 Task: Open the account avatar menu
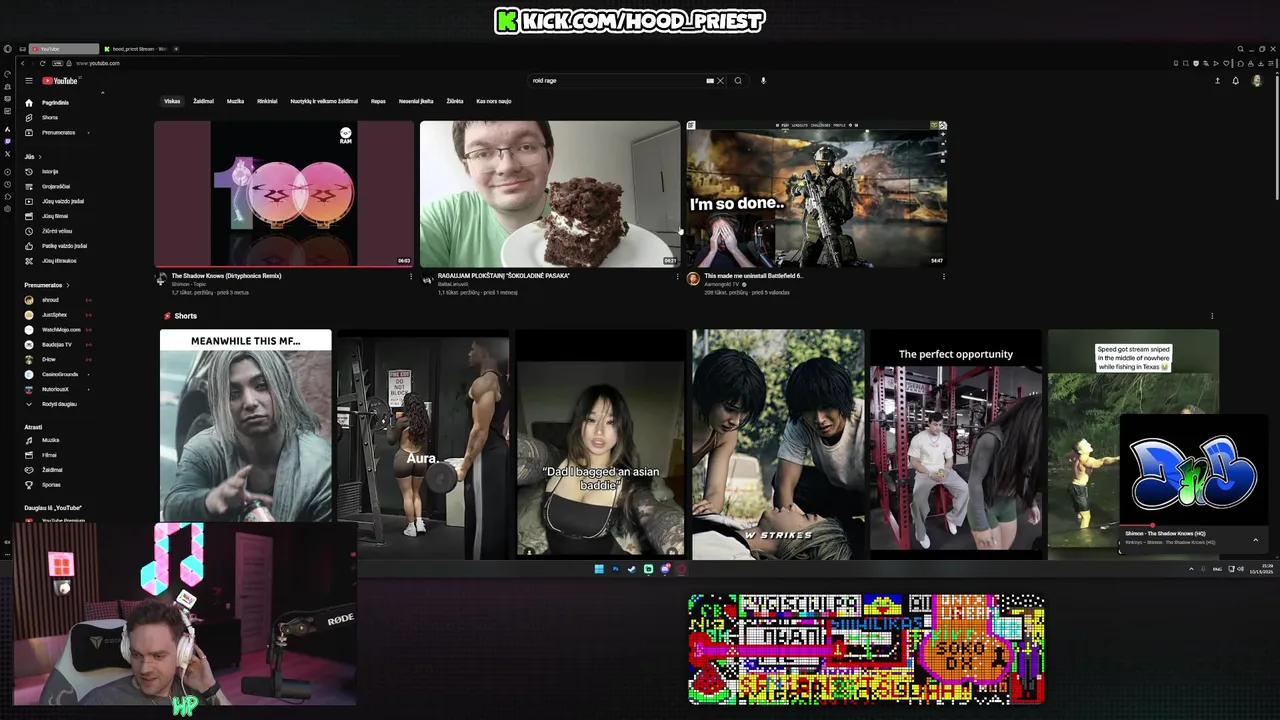pos(1257,81)
